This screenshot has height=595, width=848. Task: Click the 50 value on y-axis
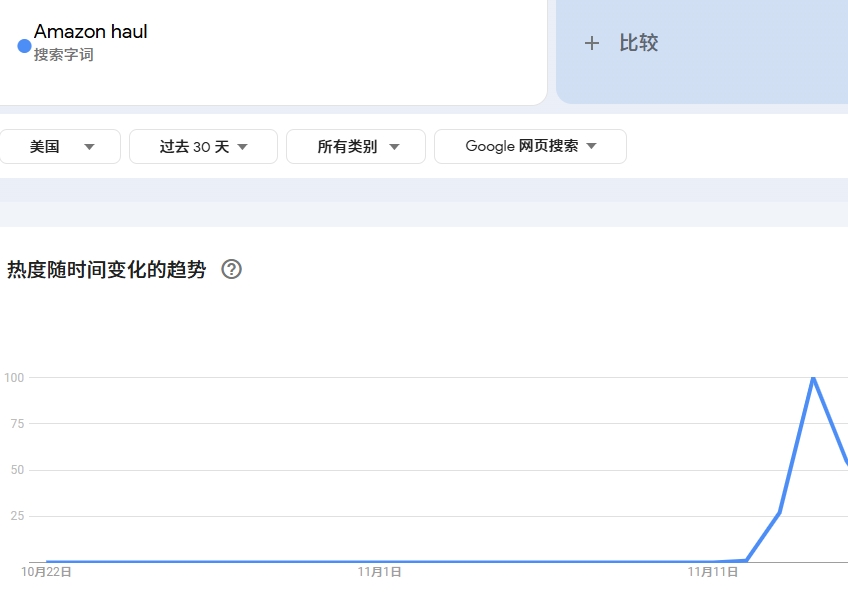pyautogui.click(x=17, y=470)
